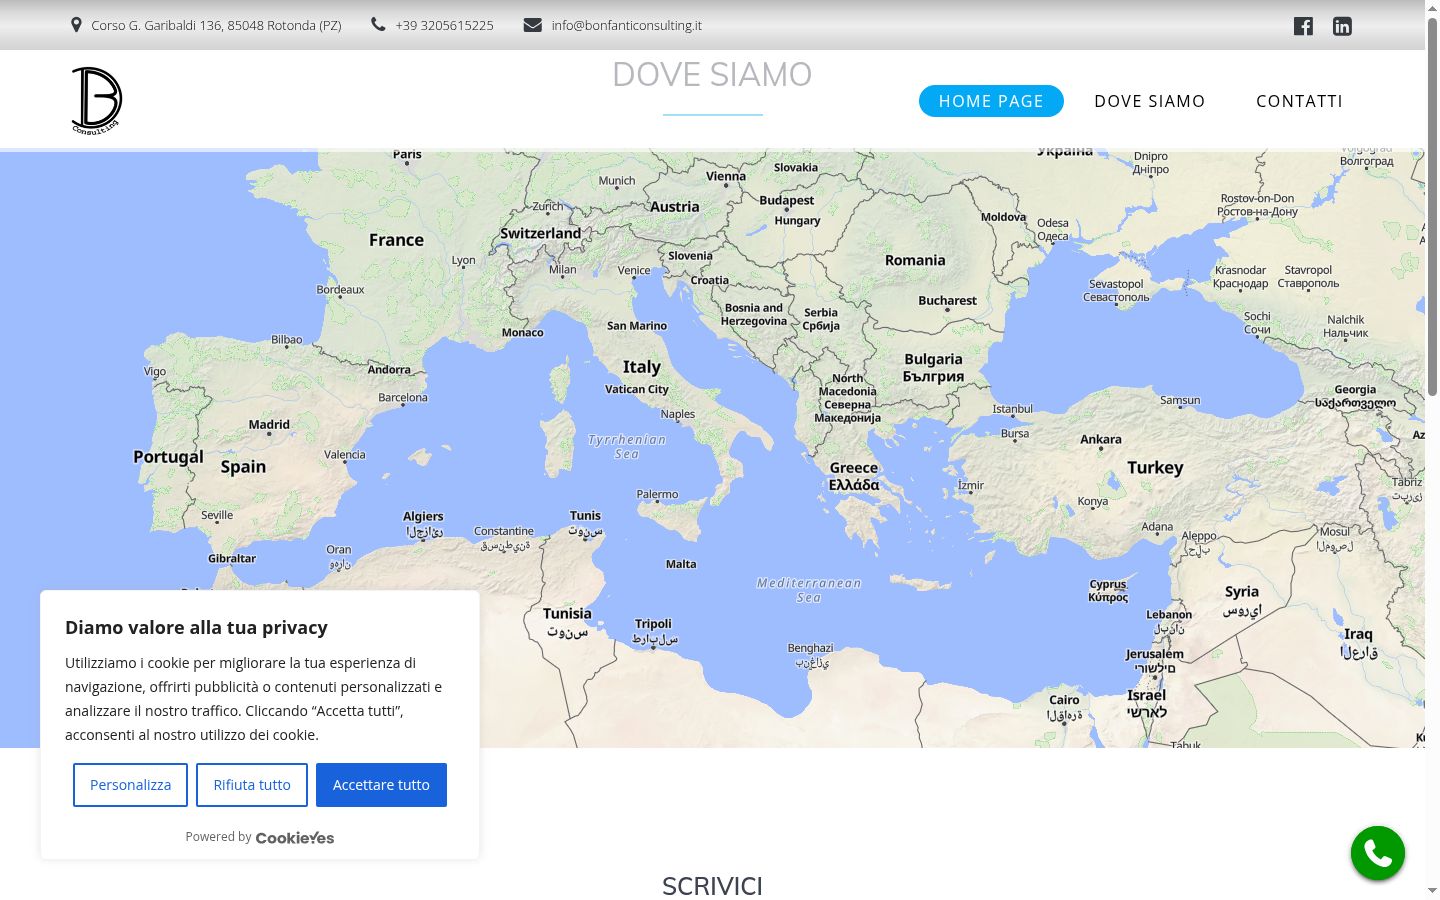Viewport: 1440px width, 900px height.
Task: Click the page vertical scrollbar thumb
Action: point(1432,205)
